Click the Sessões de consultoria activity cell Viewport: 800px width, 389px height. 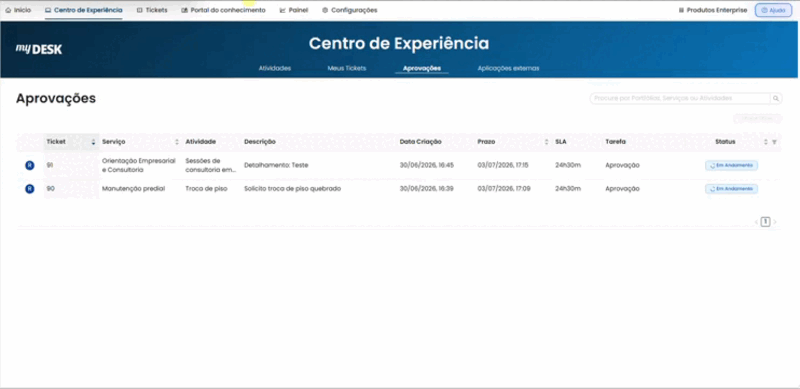[x=210, y=165]
